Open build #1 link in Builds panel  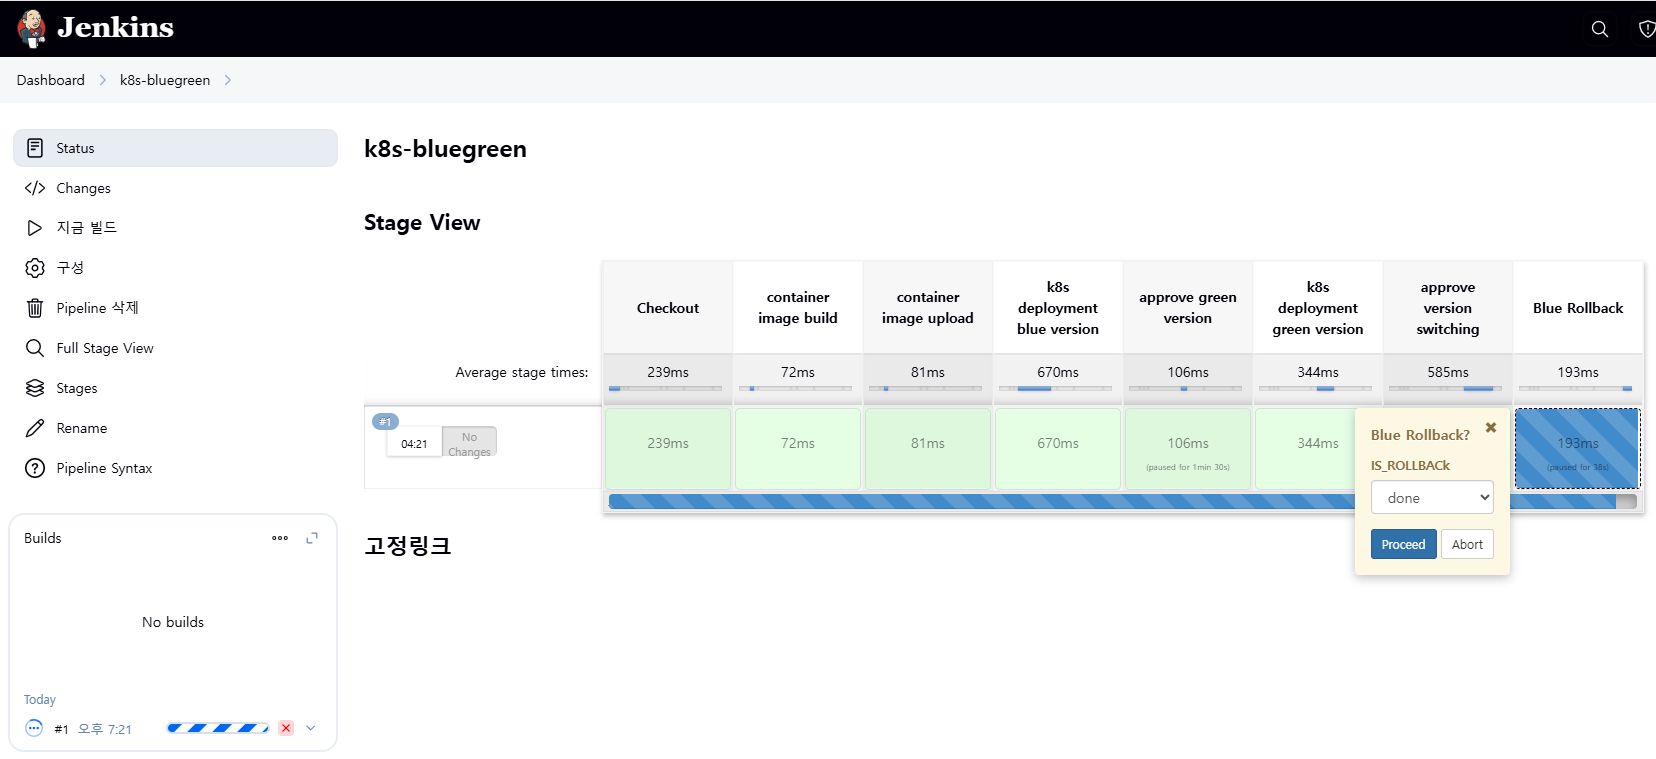(61, 729)
